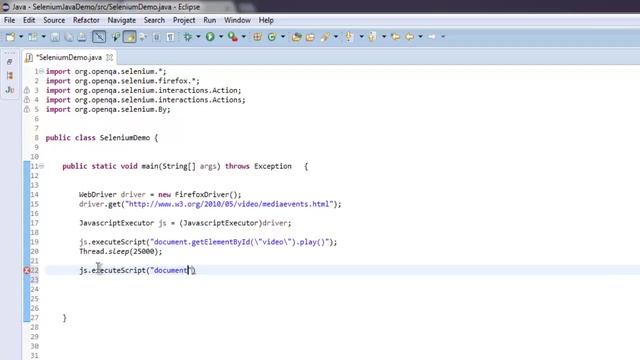Click the Search flashlight icon

pyautogui.click(x=325, y=37)
